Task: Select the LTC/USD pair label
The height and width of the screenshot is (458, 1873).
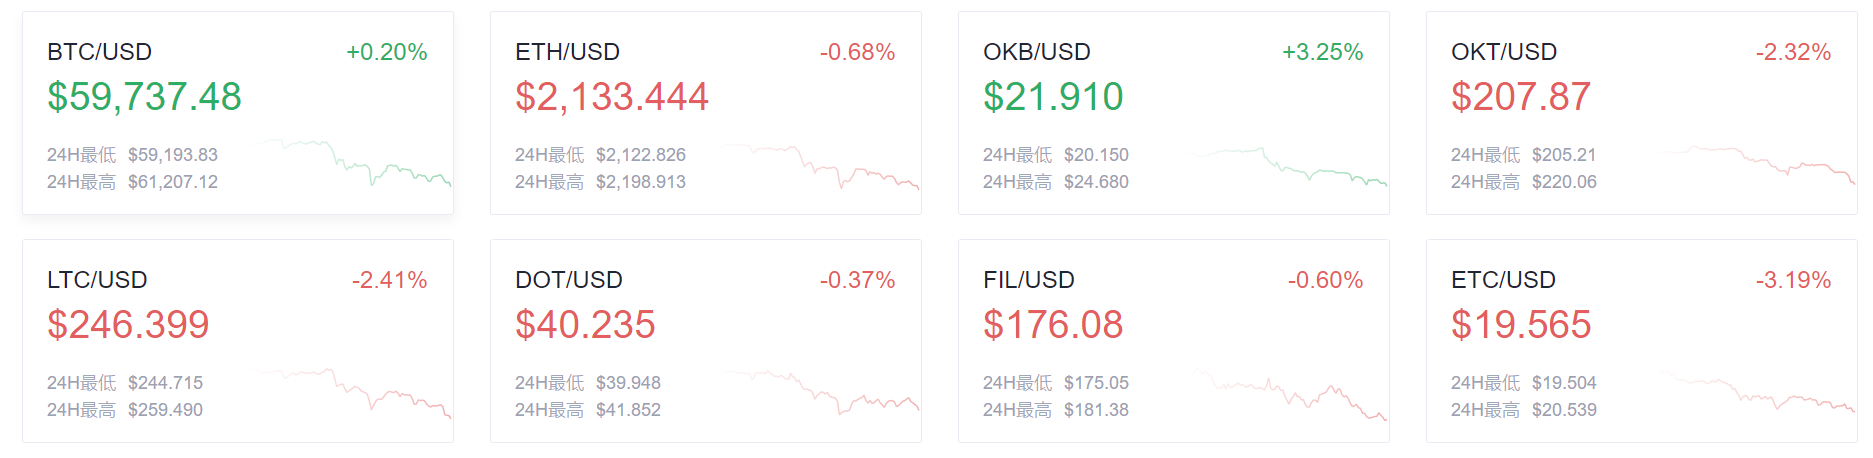Action: [x=97, y=280]
